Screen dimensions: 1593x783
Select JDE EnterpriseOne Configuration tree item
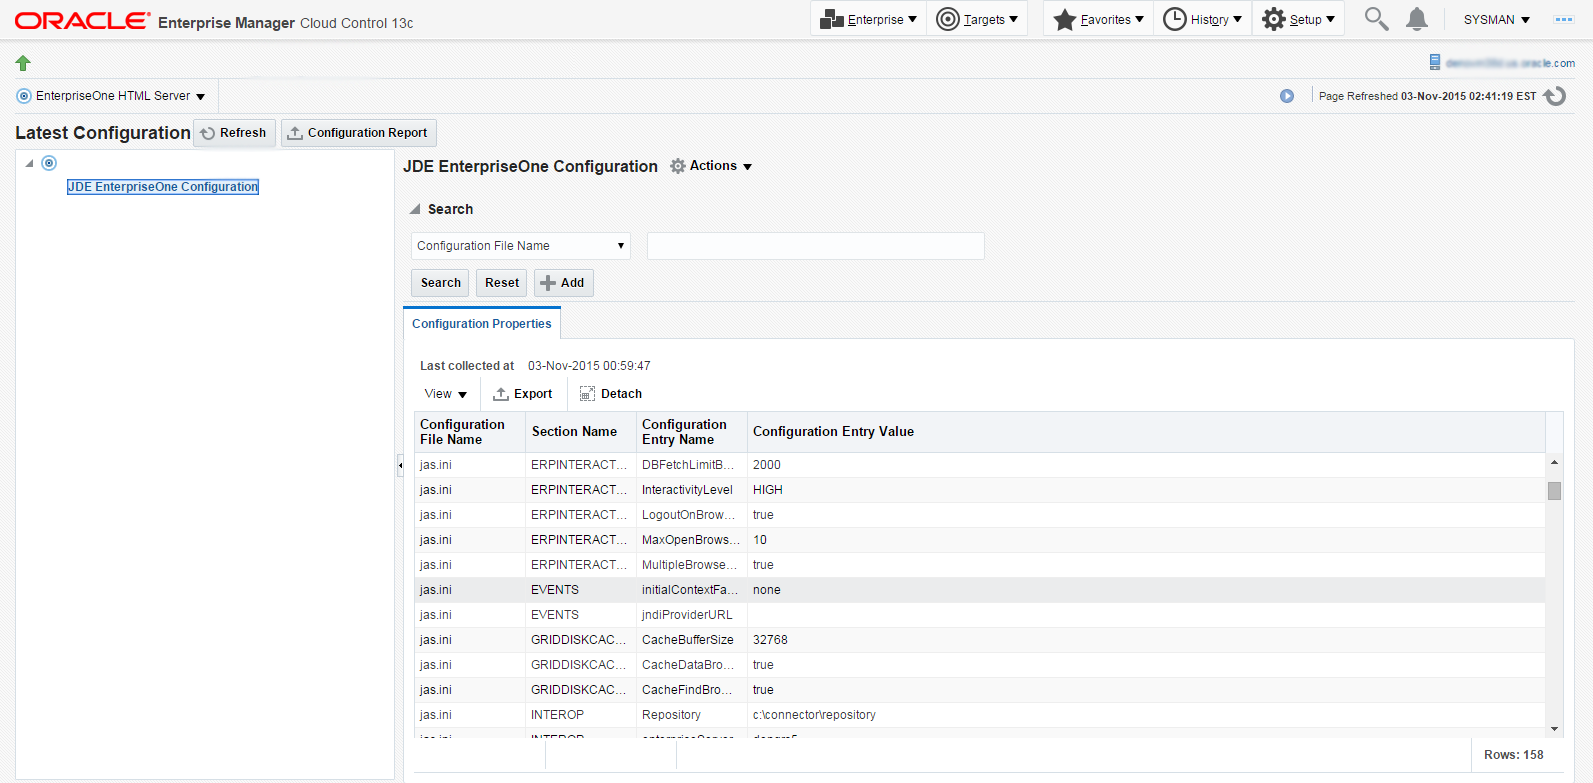coord(162,187)
